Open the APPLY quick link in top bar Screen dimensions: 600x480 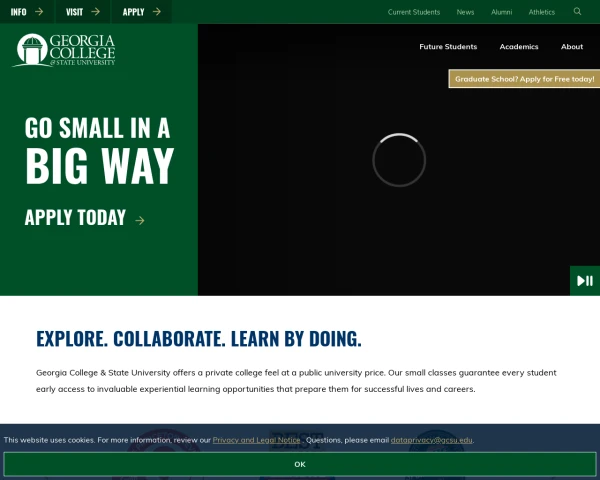point(141,12)
